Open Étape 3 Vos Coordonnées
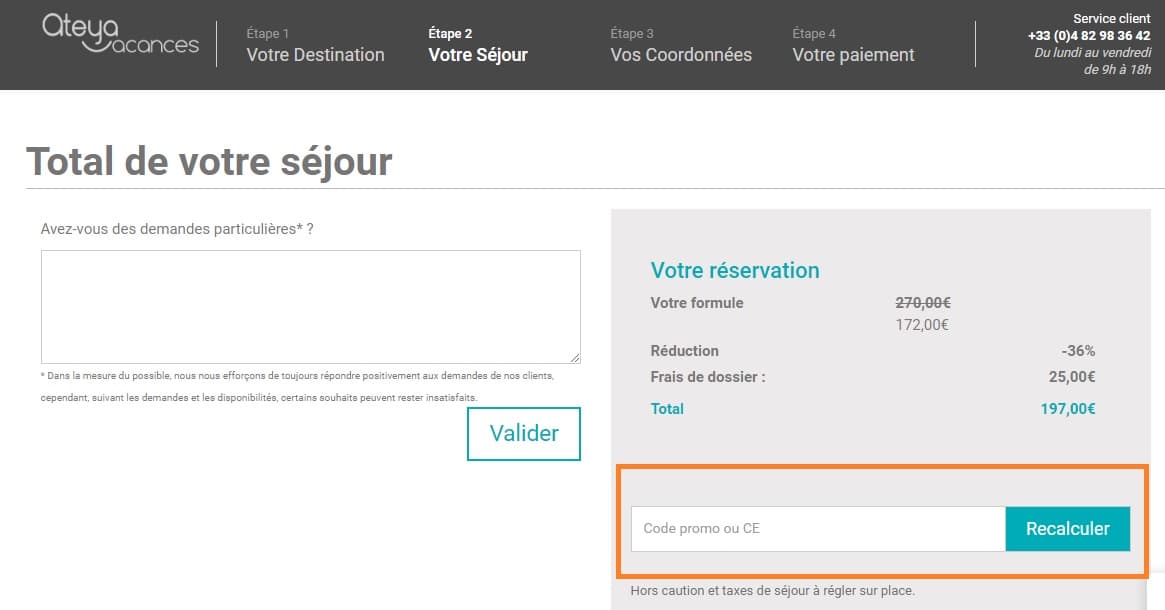The image size is (1165, 610). 681,45
